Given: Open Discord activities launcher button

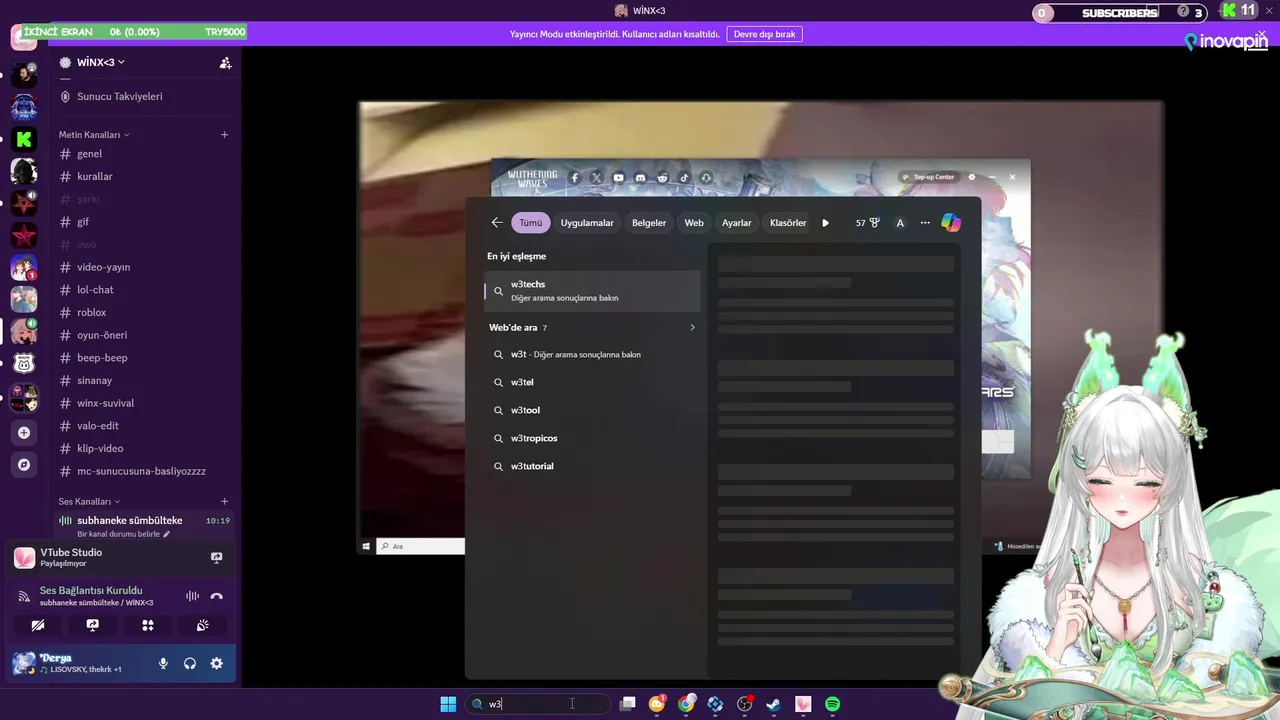Looking at the screenshot, I should point(148,625).
